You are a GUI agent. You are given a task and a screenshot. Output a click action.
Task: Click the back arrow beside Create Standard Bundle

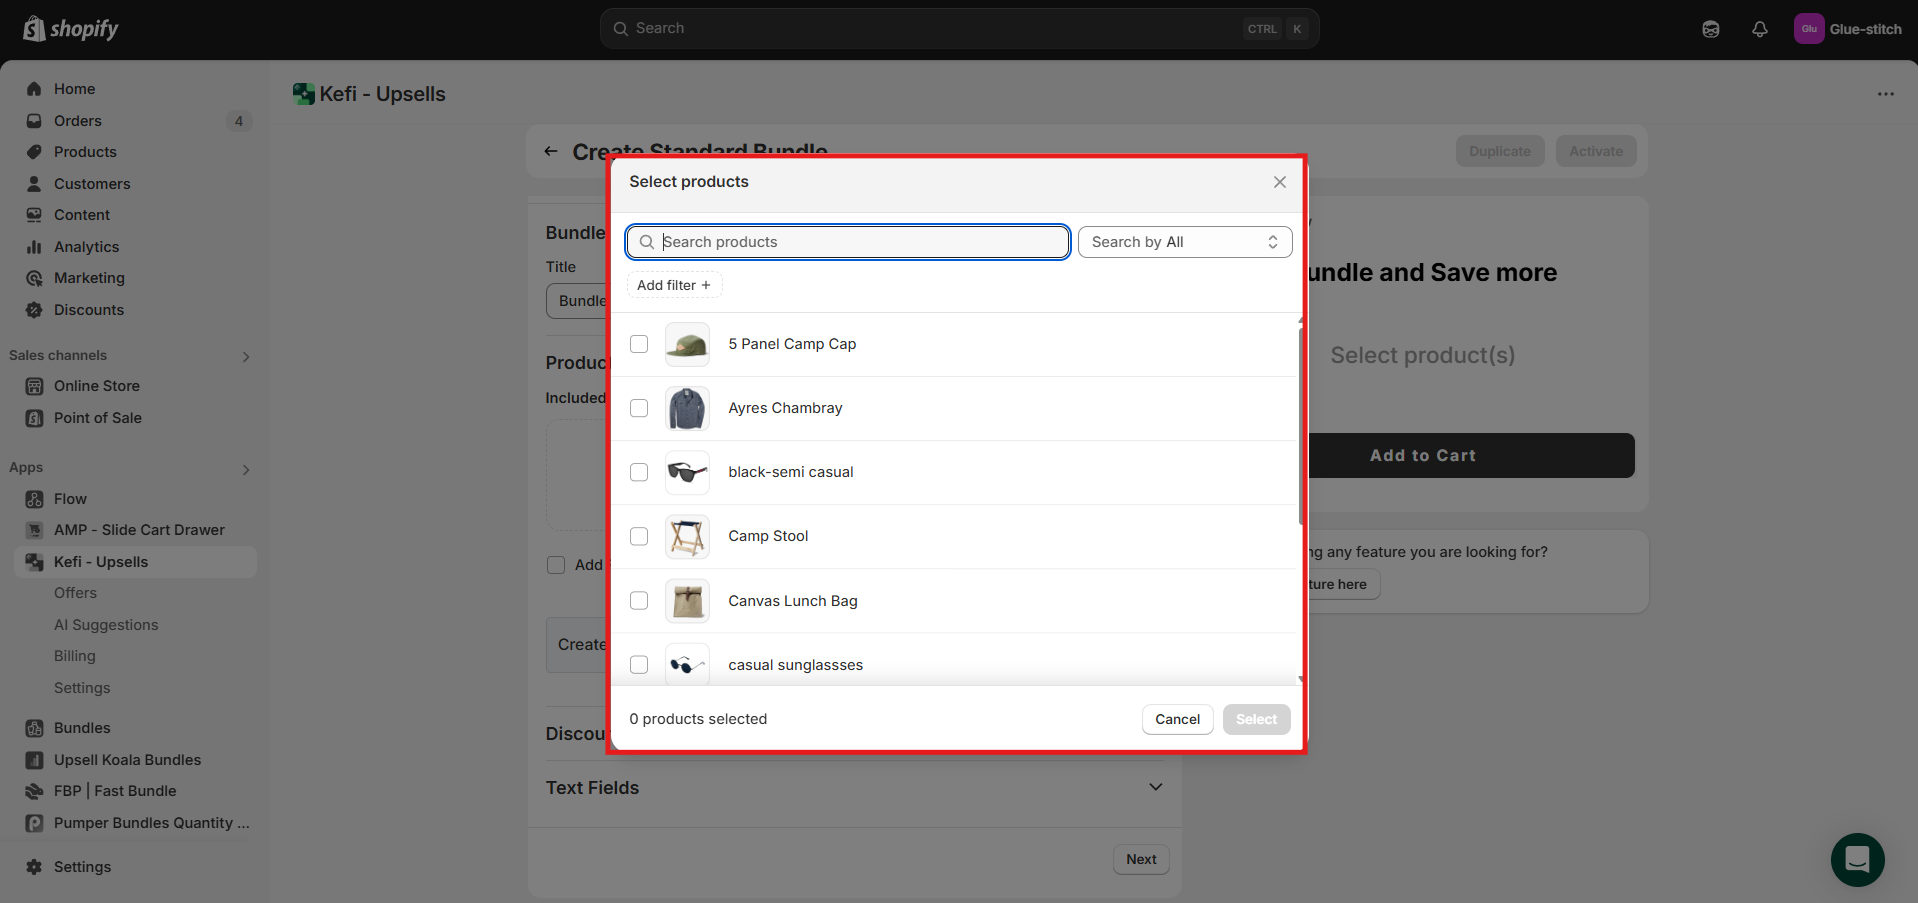[550, 151]
